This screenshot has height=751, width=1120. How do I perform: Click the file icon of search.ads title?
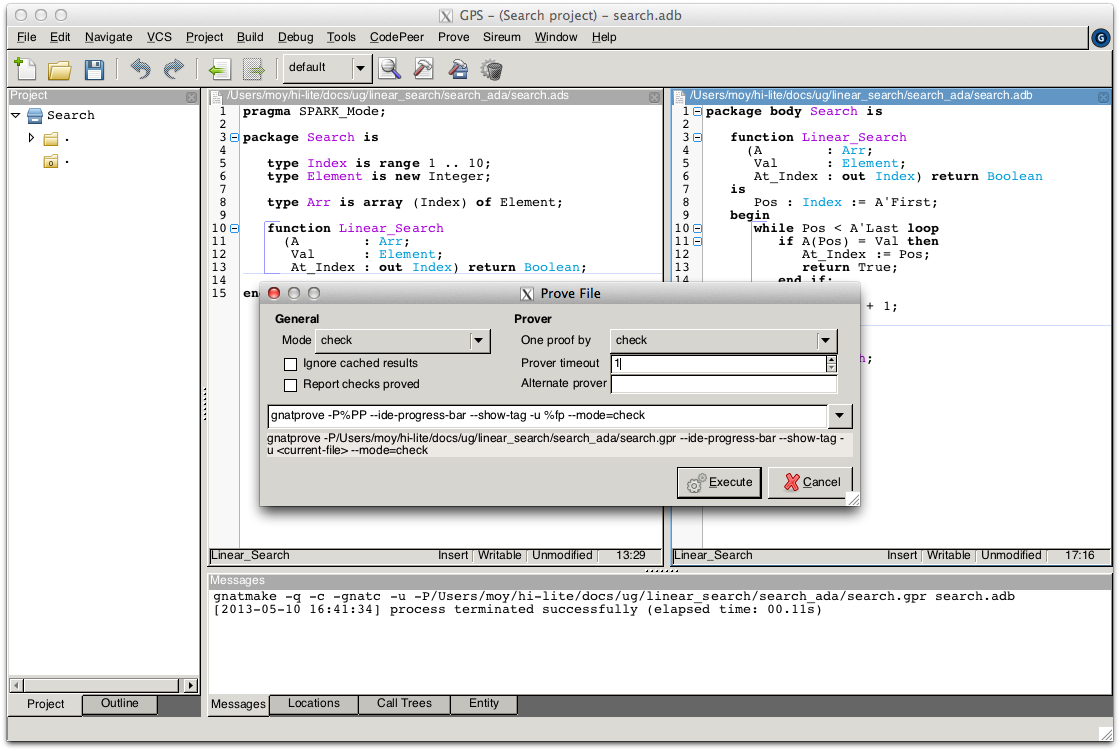[x=216, y=96]
